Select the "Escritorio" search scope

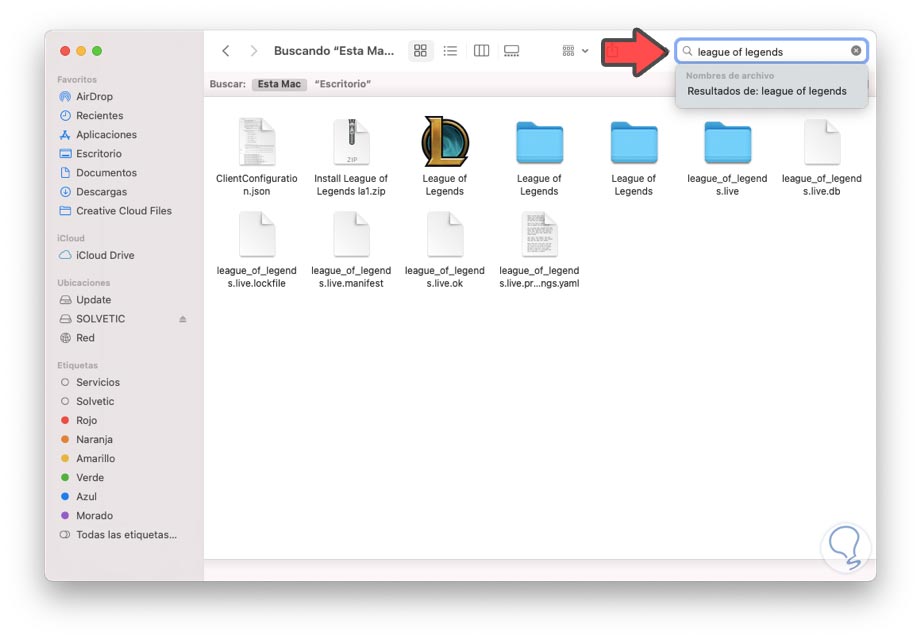[342, 84]
